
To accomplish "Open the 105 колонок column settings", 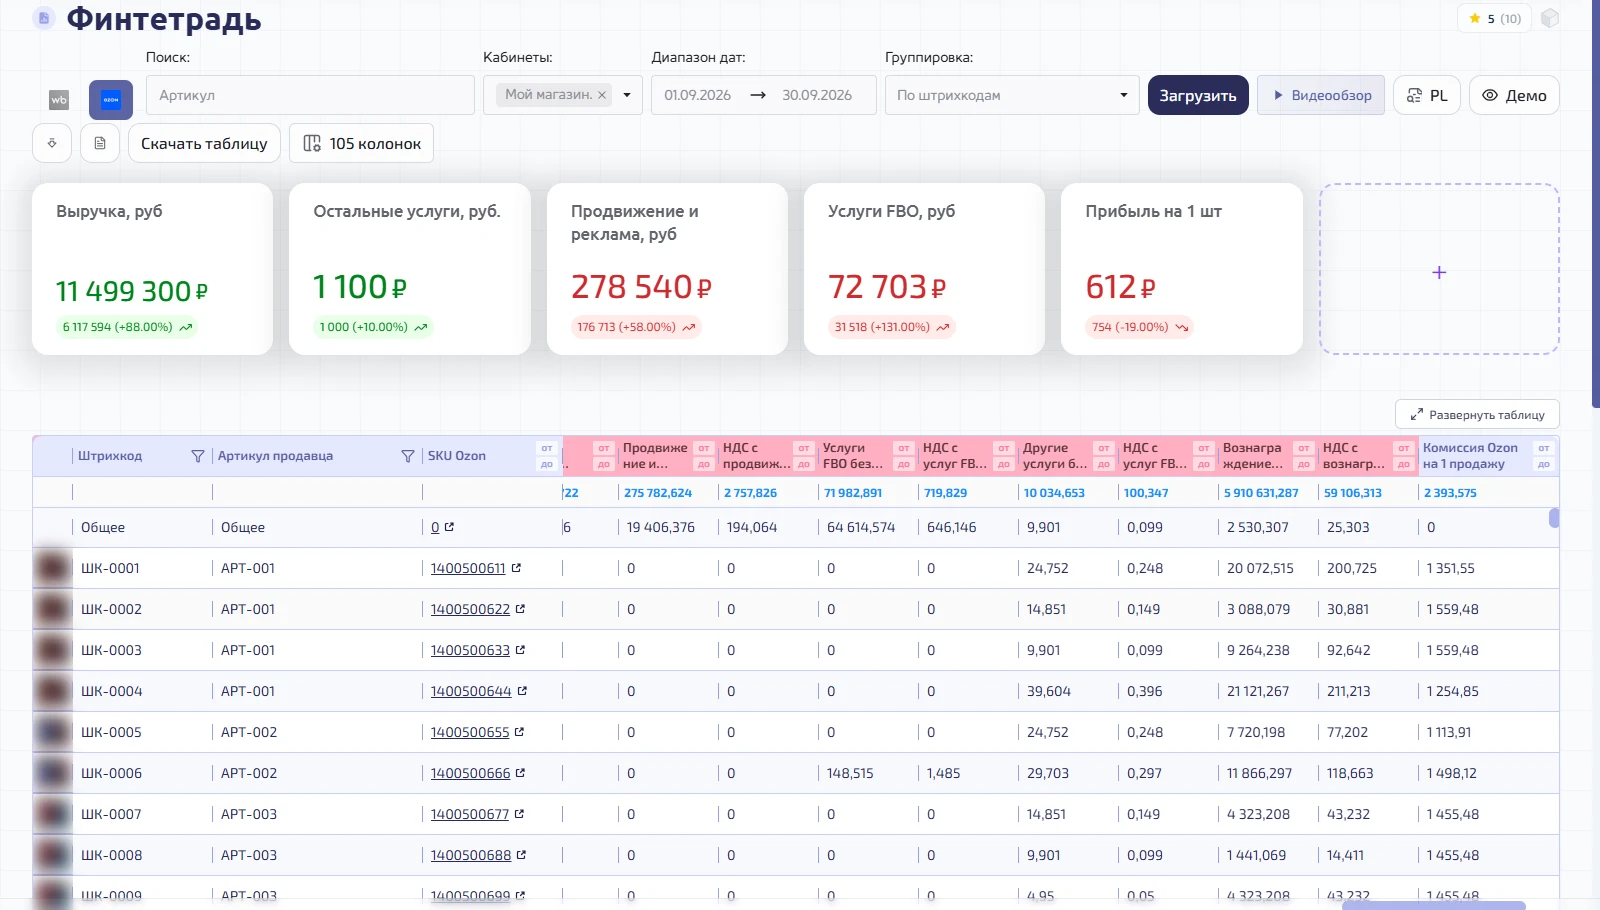I will coord(362,143).
